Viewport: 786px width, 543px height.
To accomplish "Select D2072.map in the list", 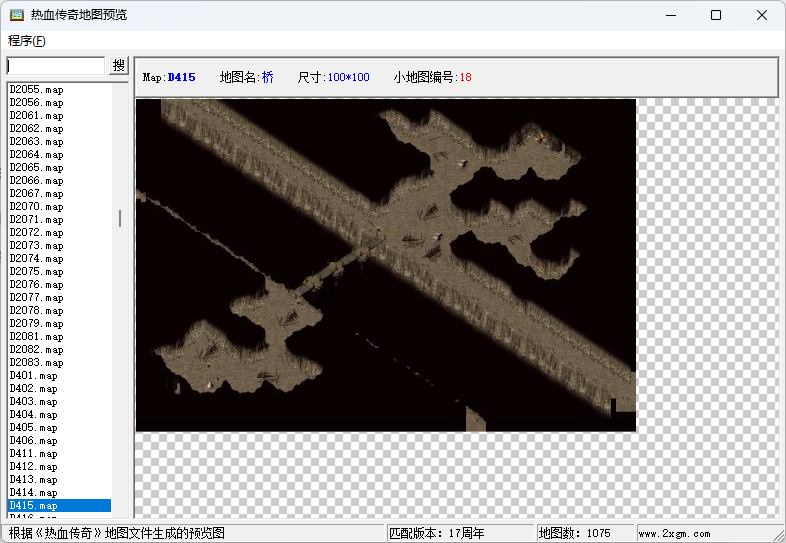I will pyautogui.click(x=59, y=233).
